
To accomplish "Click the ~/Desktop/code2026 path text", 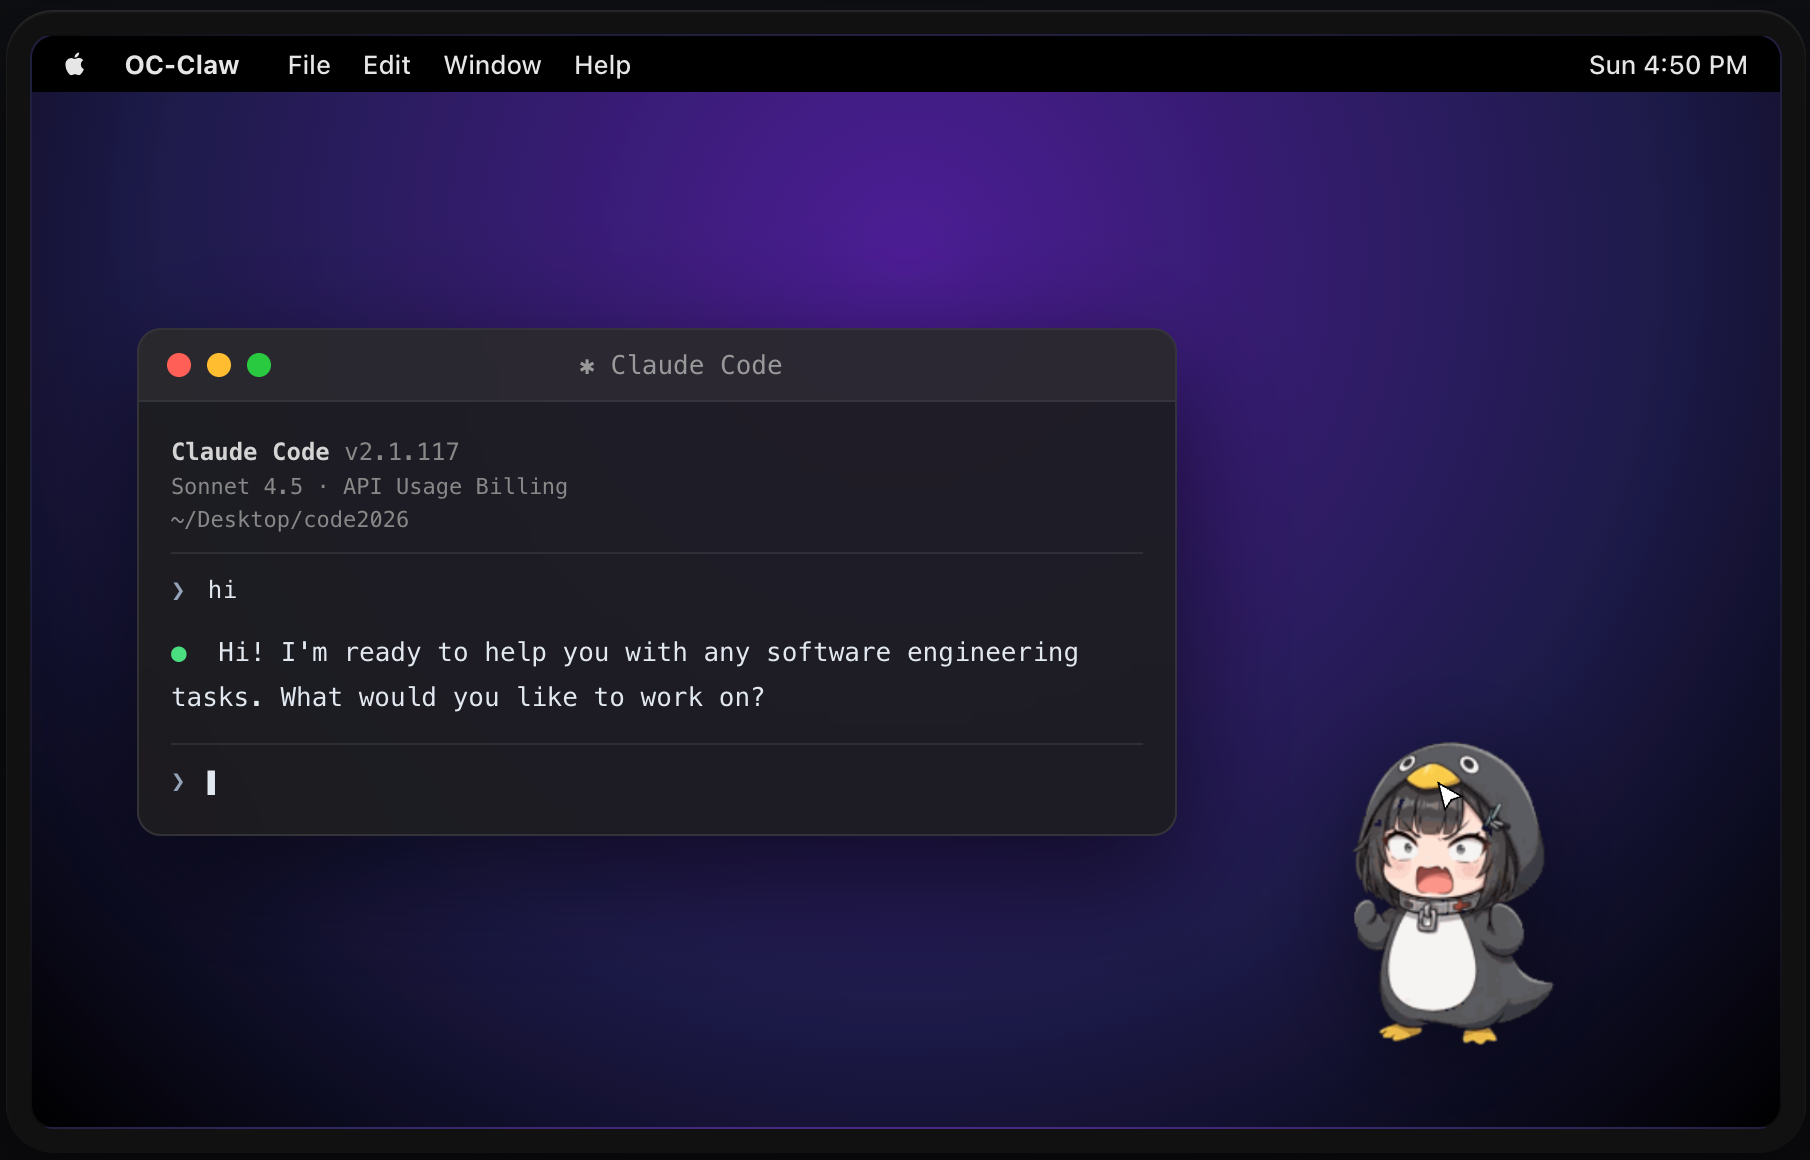I will [x=290, y=520].
